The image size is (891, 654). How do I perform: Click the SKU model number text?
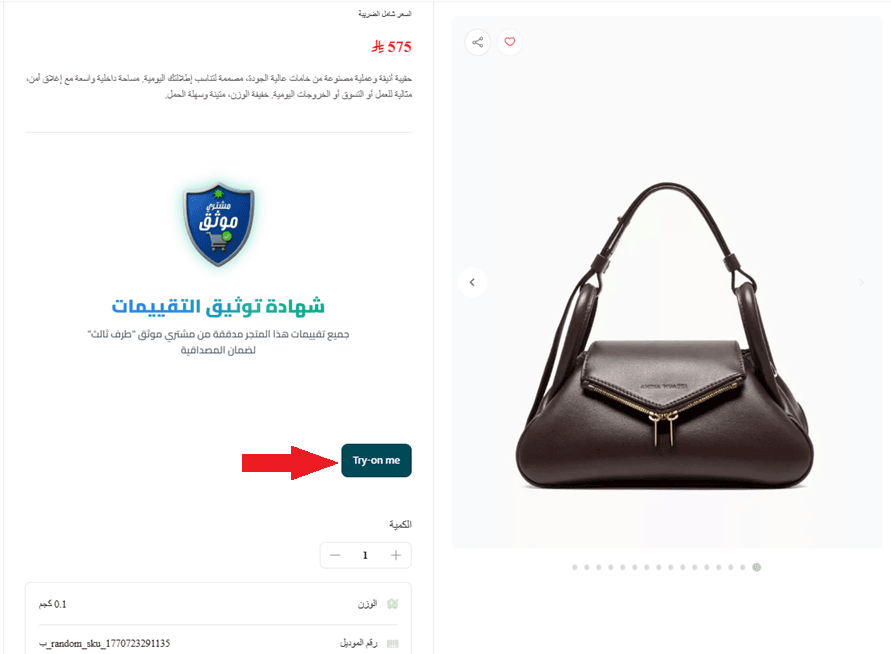pyautogui.click(x=105, y=644)
